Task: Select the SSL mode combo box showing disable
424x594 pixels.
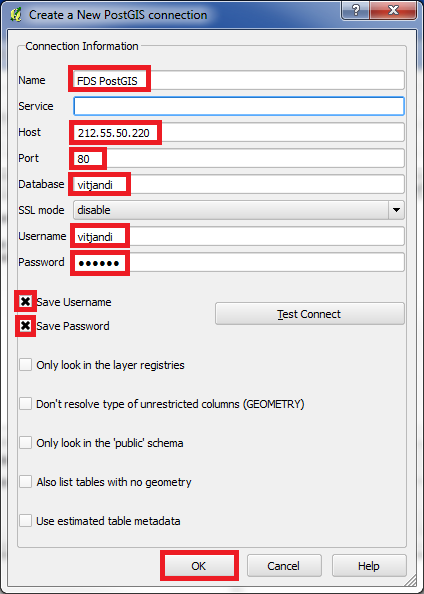Action: coord(239,210)
